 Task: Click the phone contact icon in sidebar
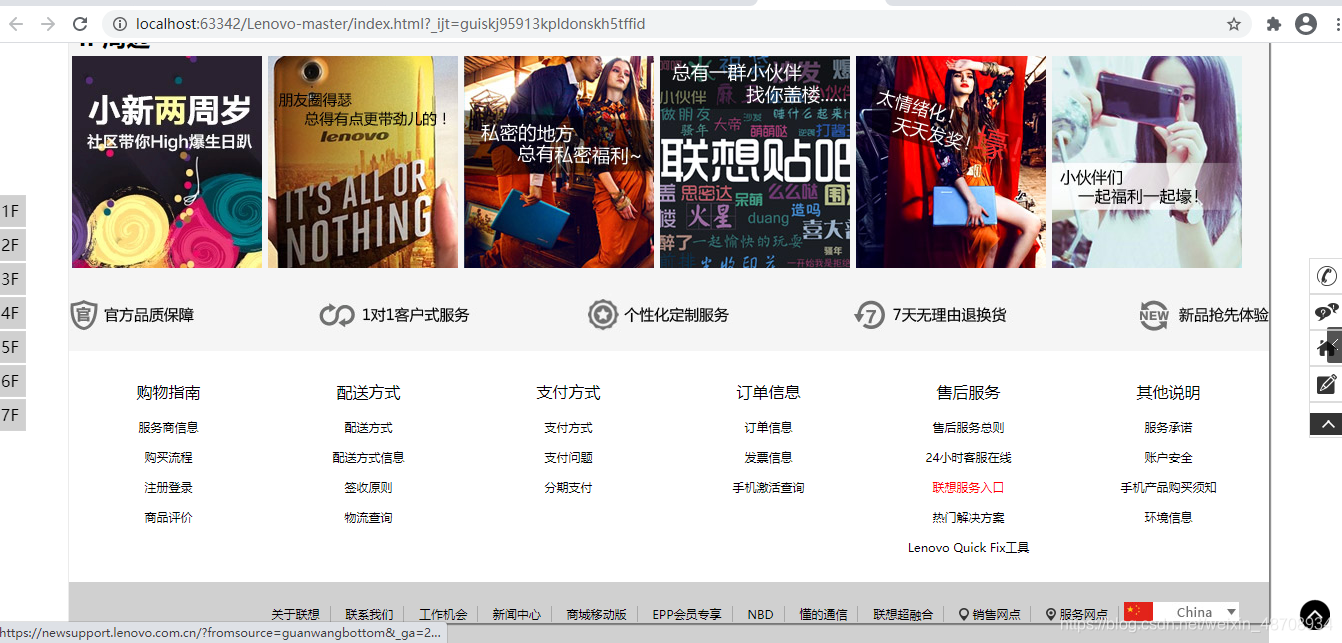click(x=1327, y=276)
